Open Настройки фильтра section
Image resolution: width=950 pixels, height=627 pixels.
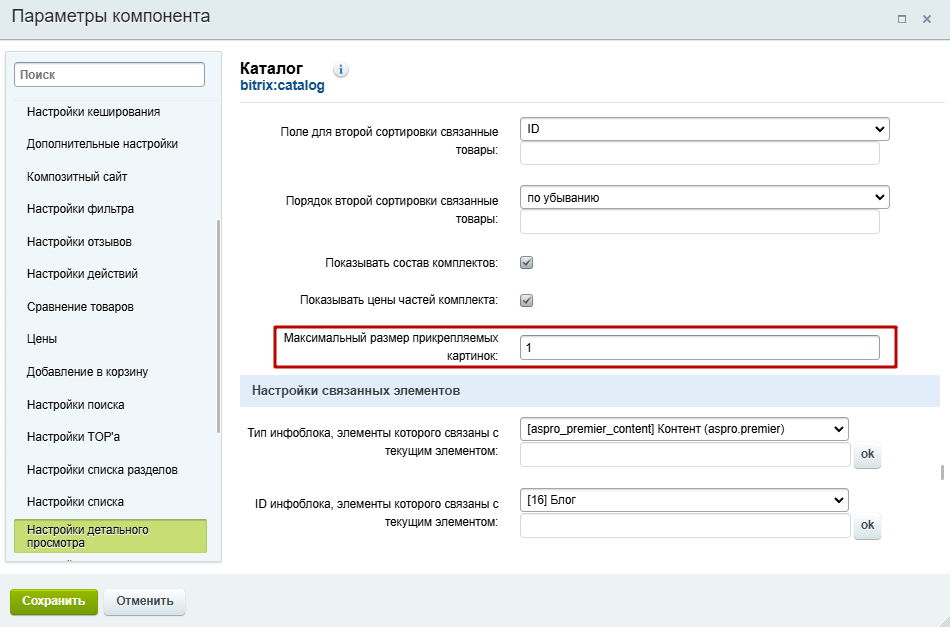tap(81, 209)
